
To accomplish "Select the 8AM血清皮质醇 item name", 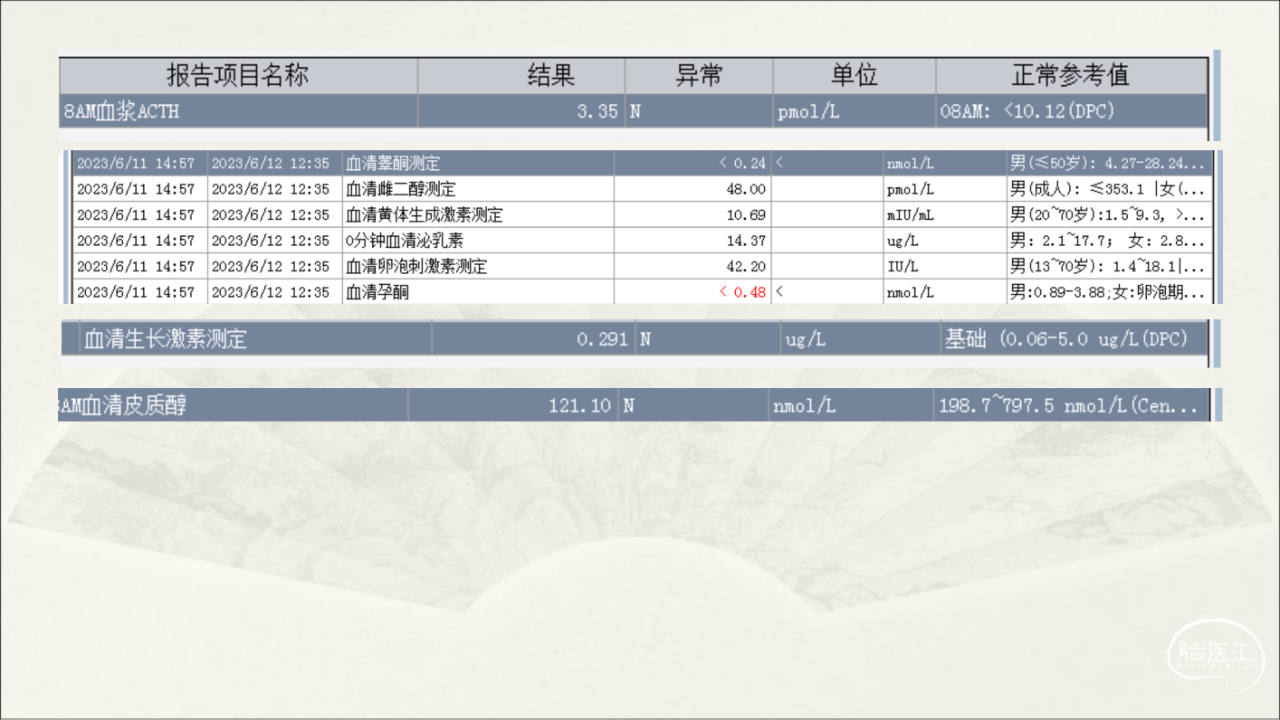I will pos(122,406).
